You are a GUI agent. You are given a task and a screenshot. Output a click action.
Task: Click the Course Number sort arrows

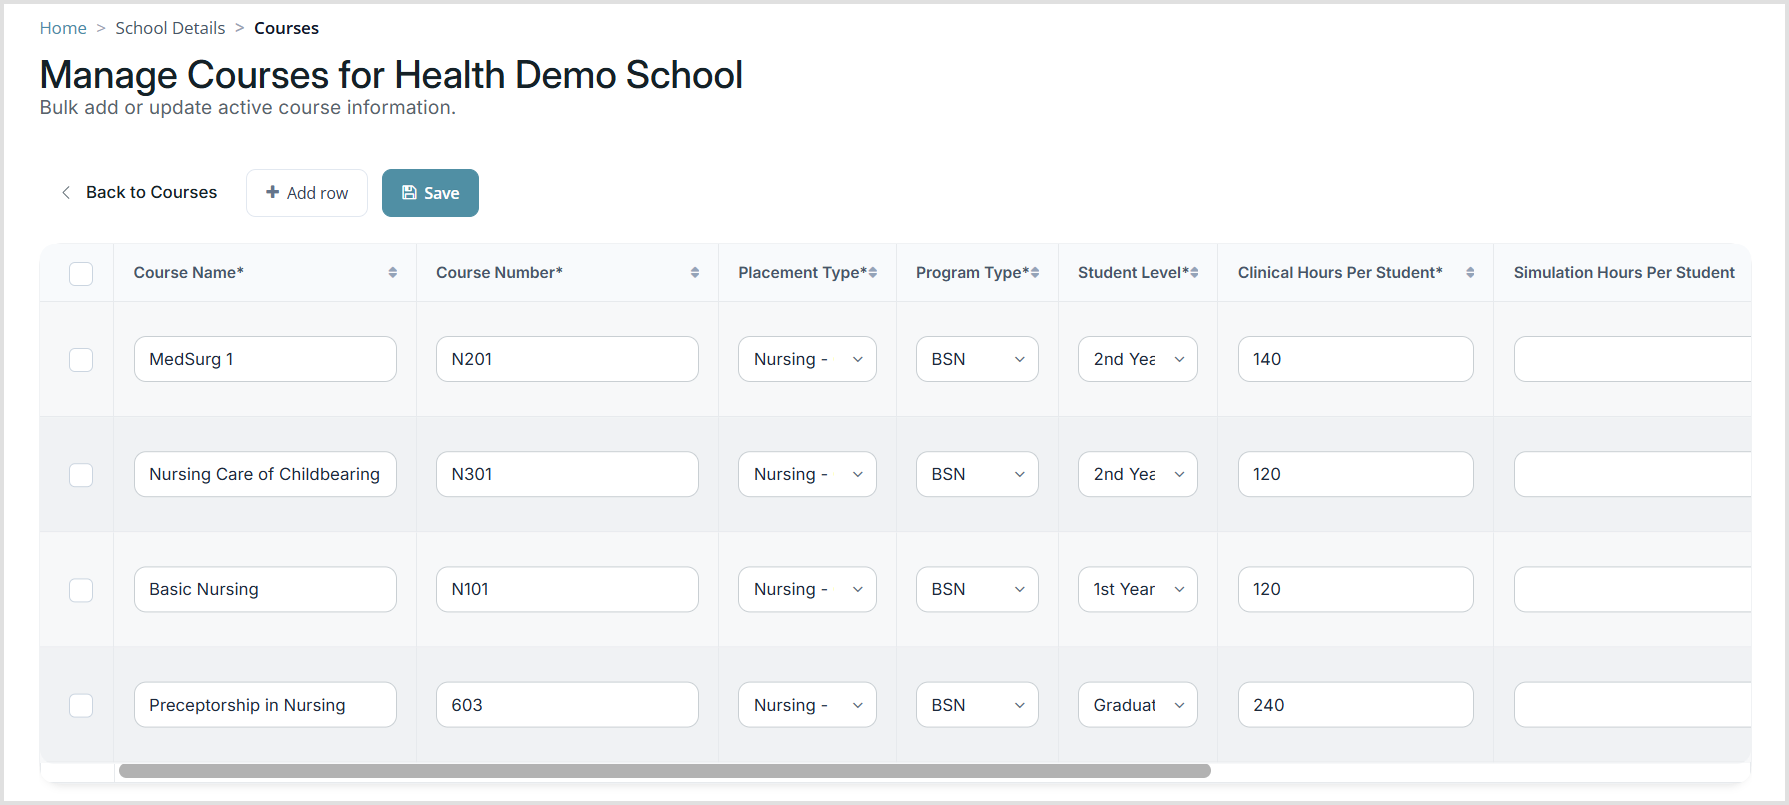(695, 273)
